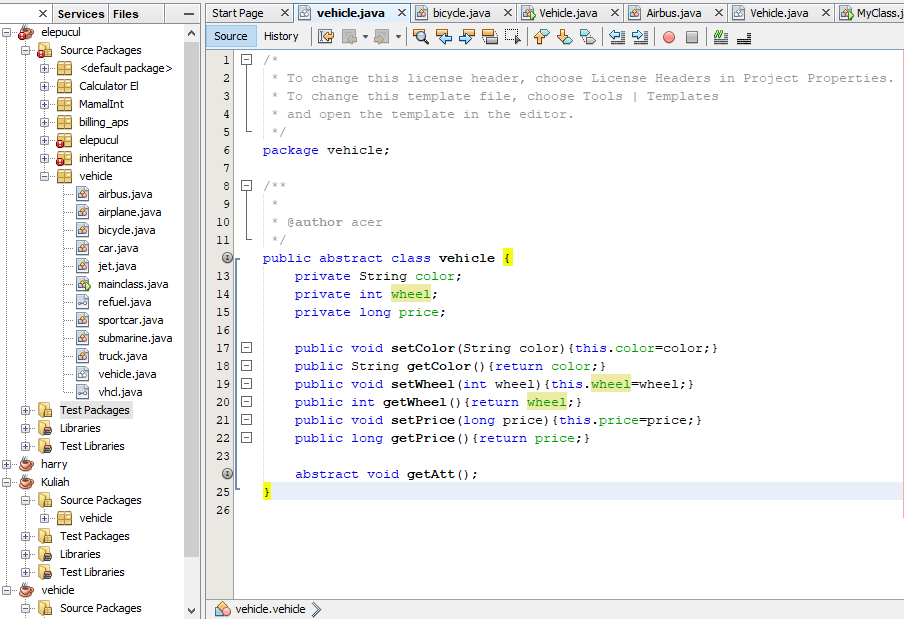The height and width of the screenshot is (619, 904).
Task: Click harry project coffee-cup icon
Action: (27, 464)
